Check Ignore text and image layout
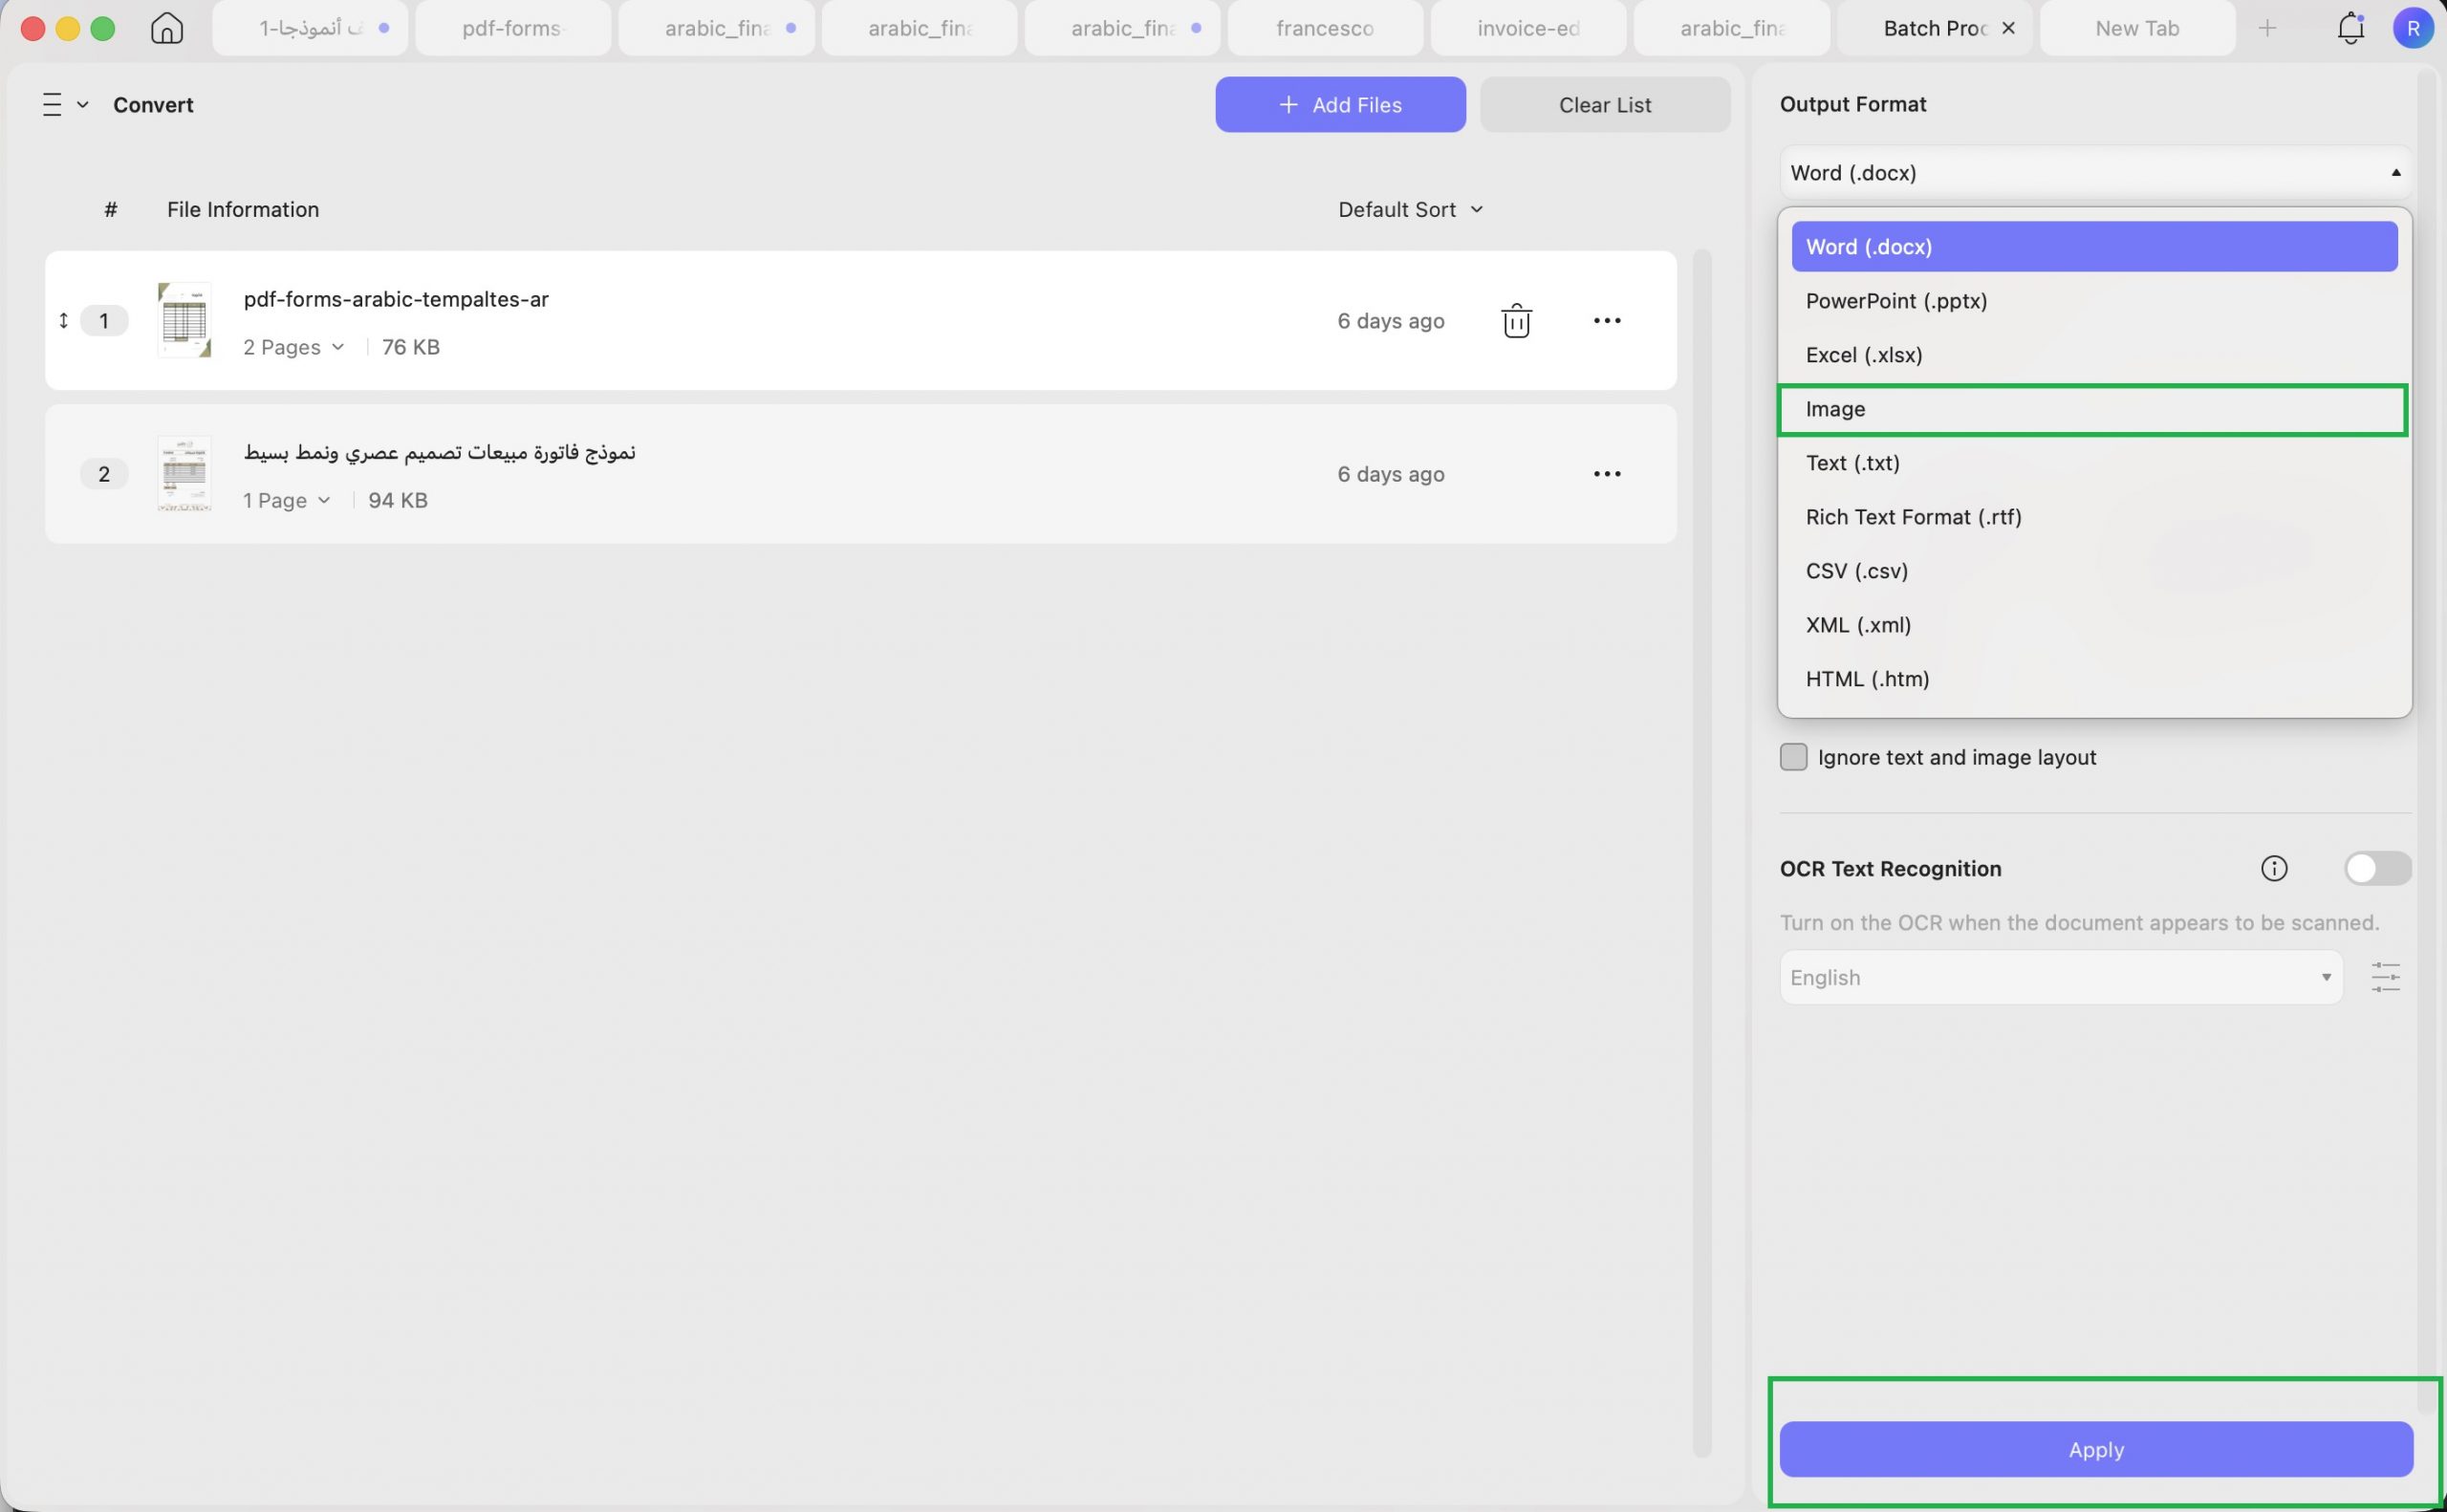This screenshot has height=1512, width=2447. pos(1793,757)
